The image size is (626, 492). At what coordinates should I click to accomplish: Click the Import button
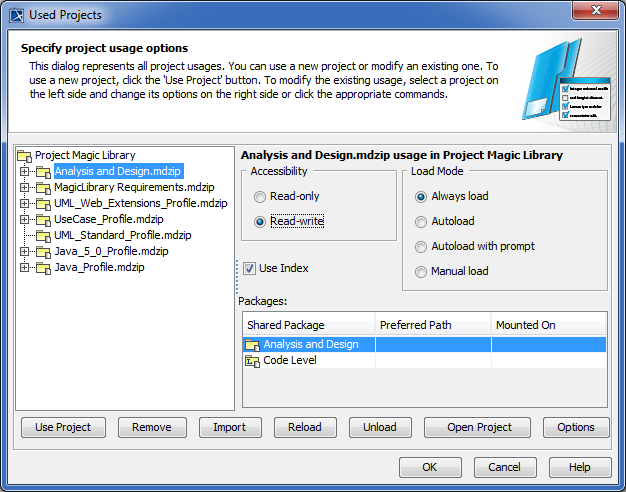point(230,427)
